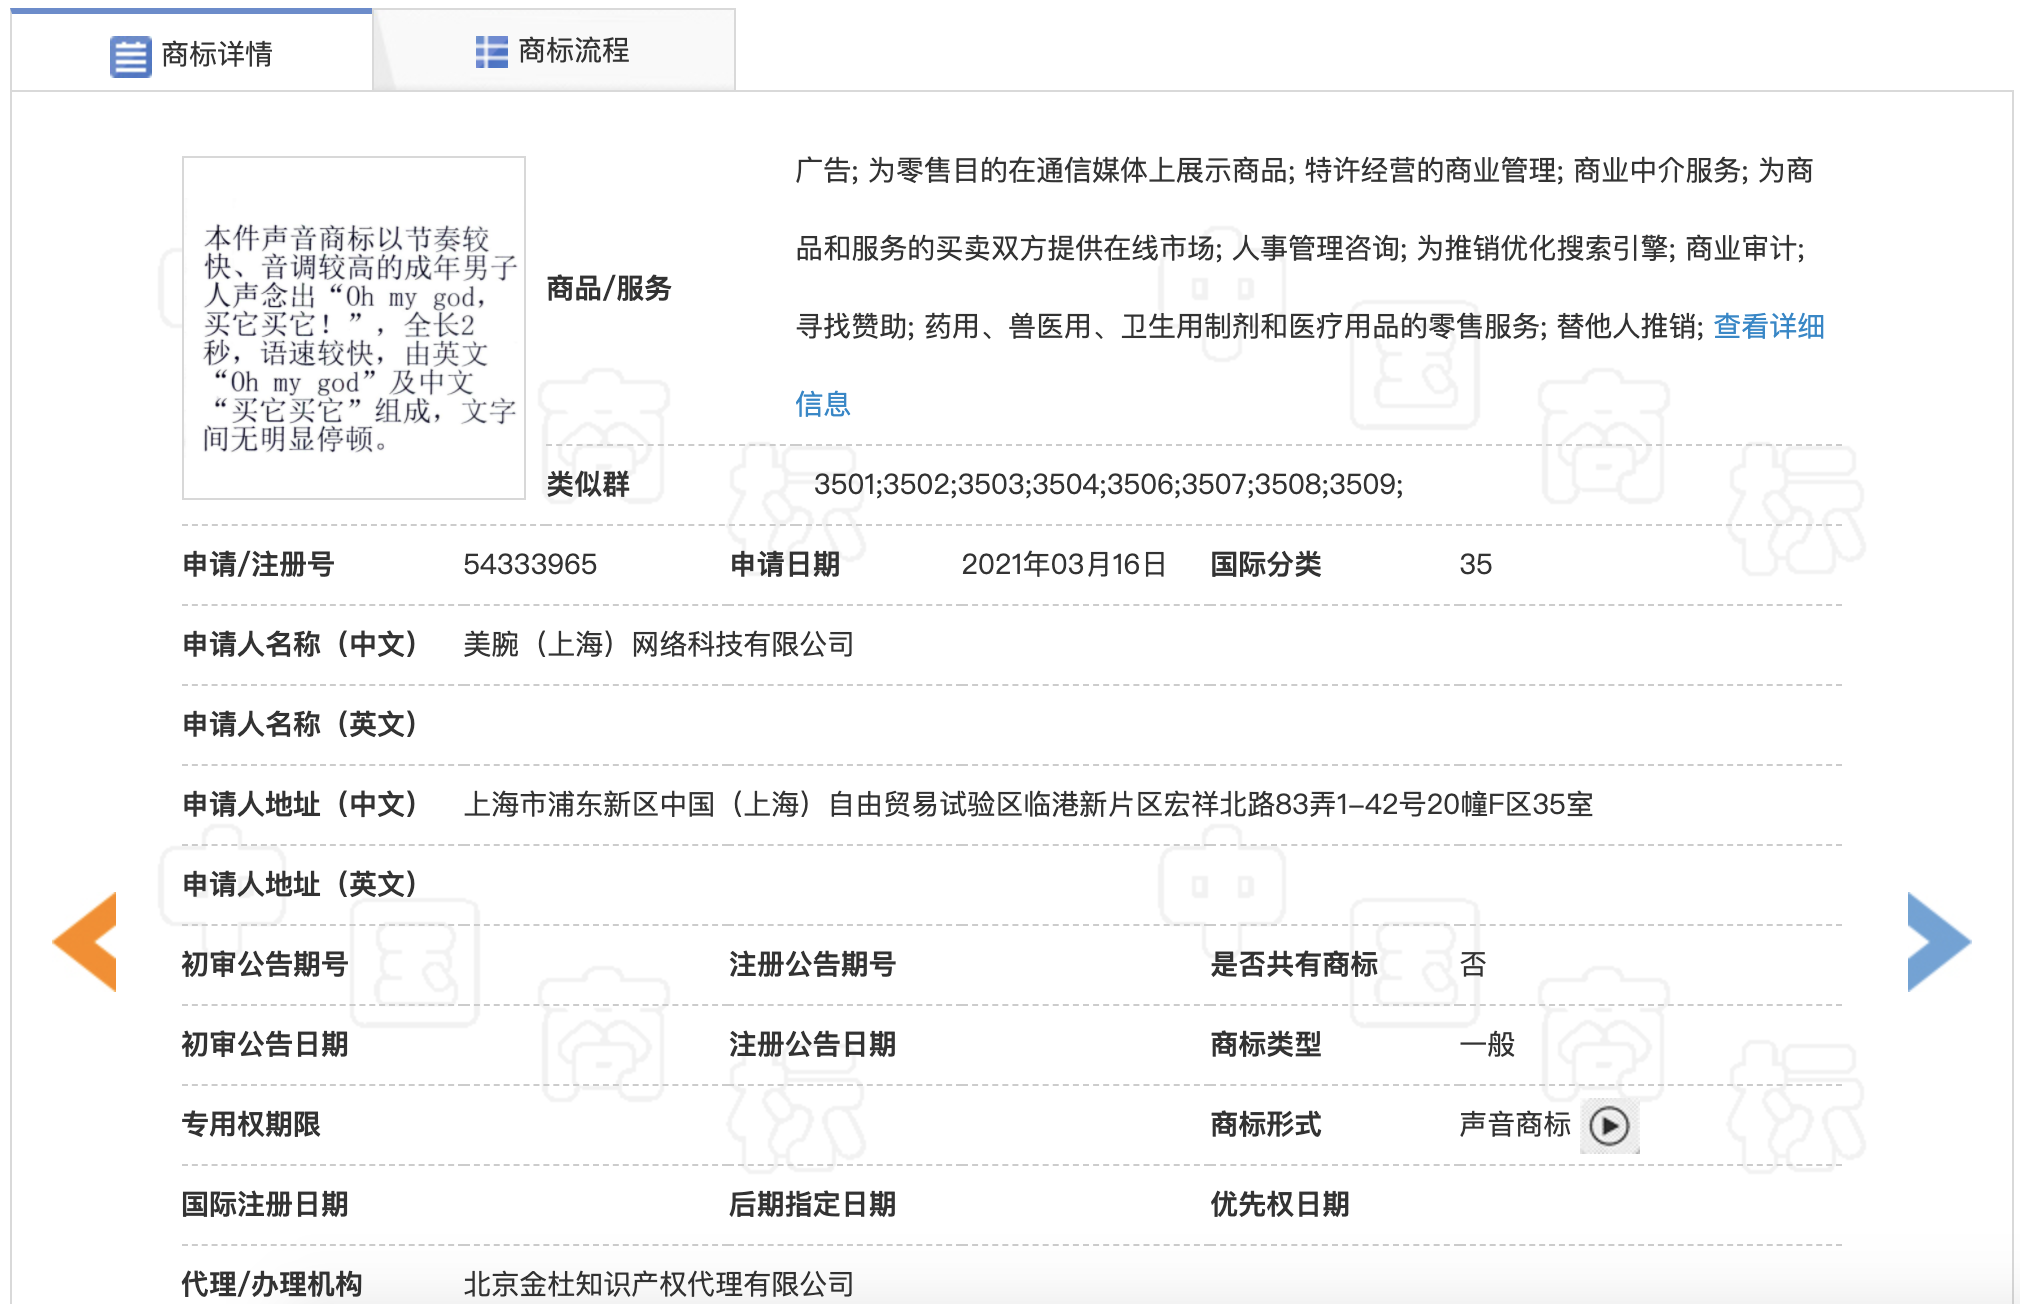Screen dimensions: 2020x1304
Task: Play the sound trademark audio
Action: click(1609, 1126)
